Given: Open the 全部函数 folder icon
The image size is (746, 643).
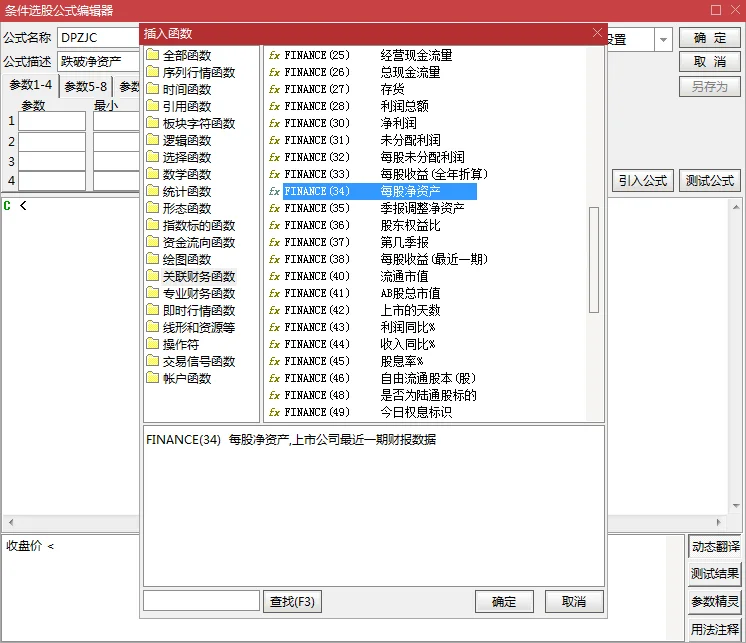Looking at the screenshot, I should tap(152, 55).
